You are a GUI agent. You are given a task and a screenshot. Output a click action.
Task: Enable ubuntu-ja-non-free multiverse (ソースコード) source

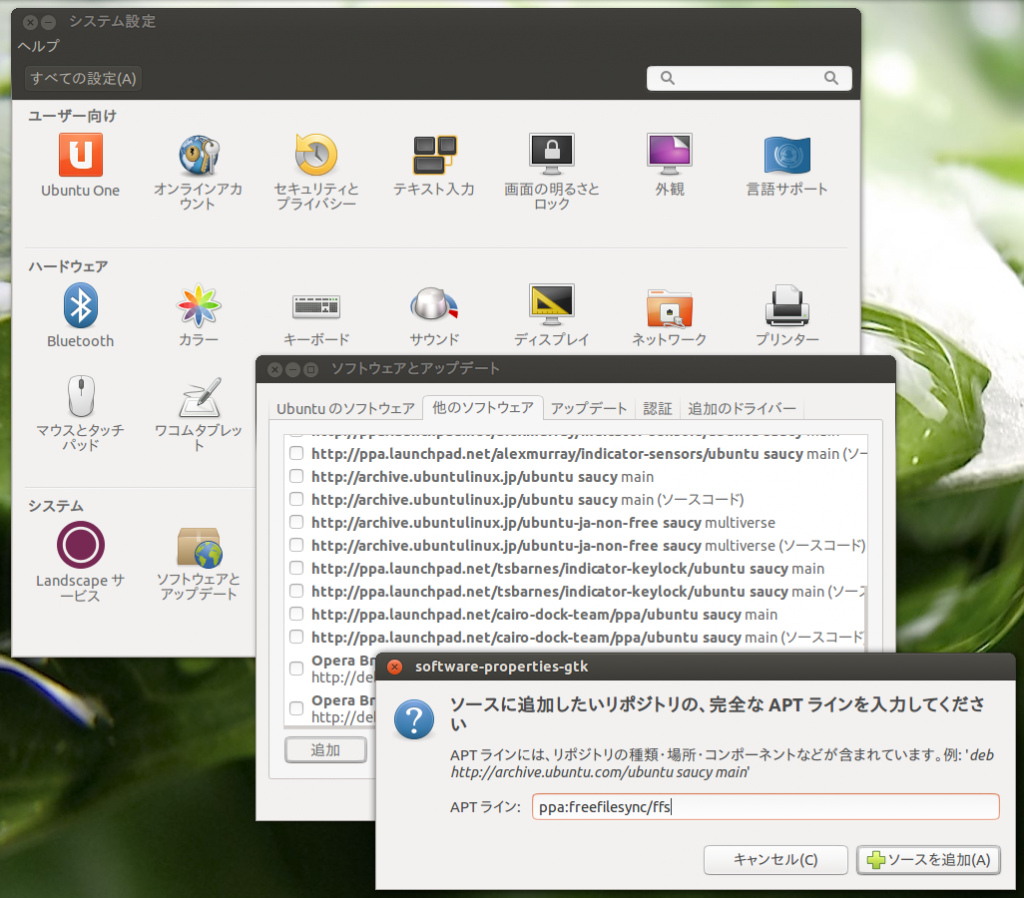coord(296,545)
